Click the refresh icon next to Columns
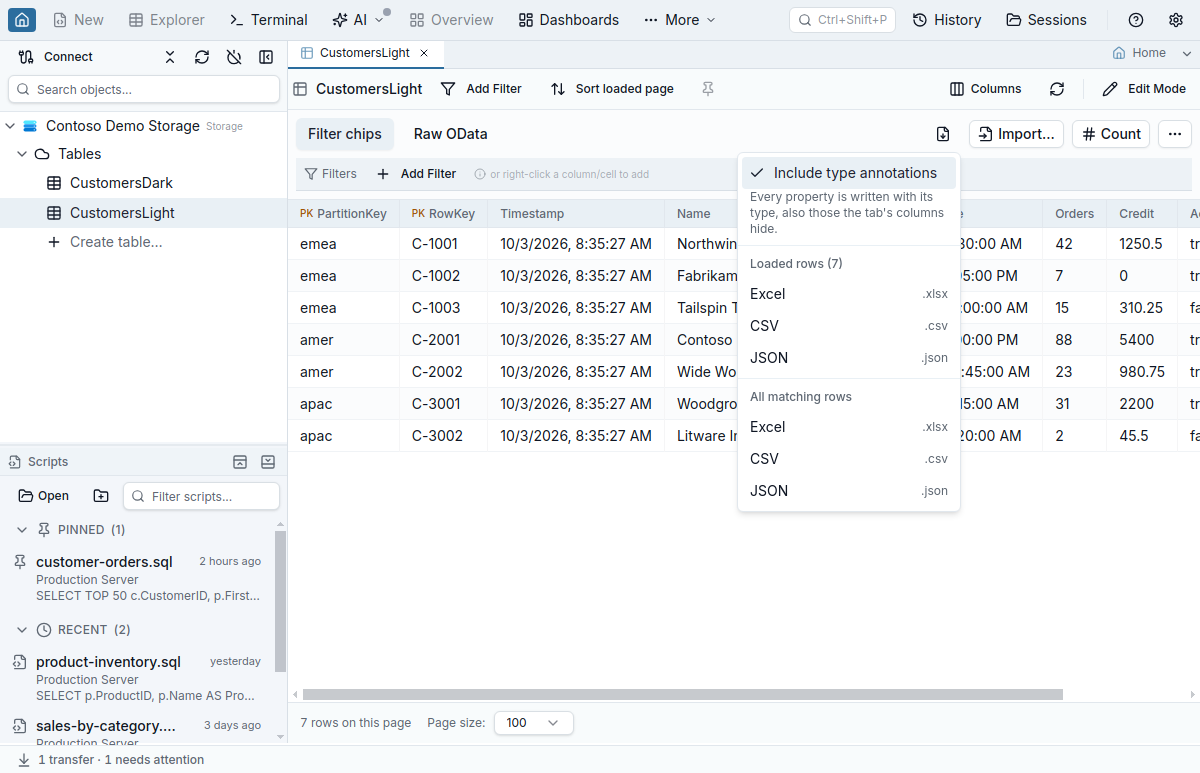Image resolution: width=1200 pixels, height=773 pixels. pos(1057,89)
